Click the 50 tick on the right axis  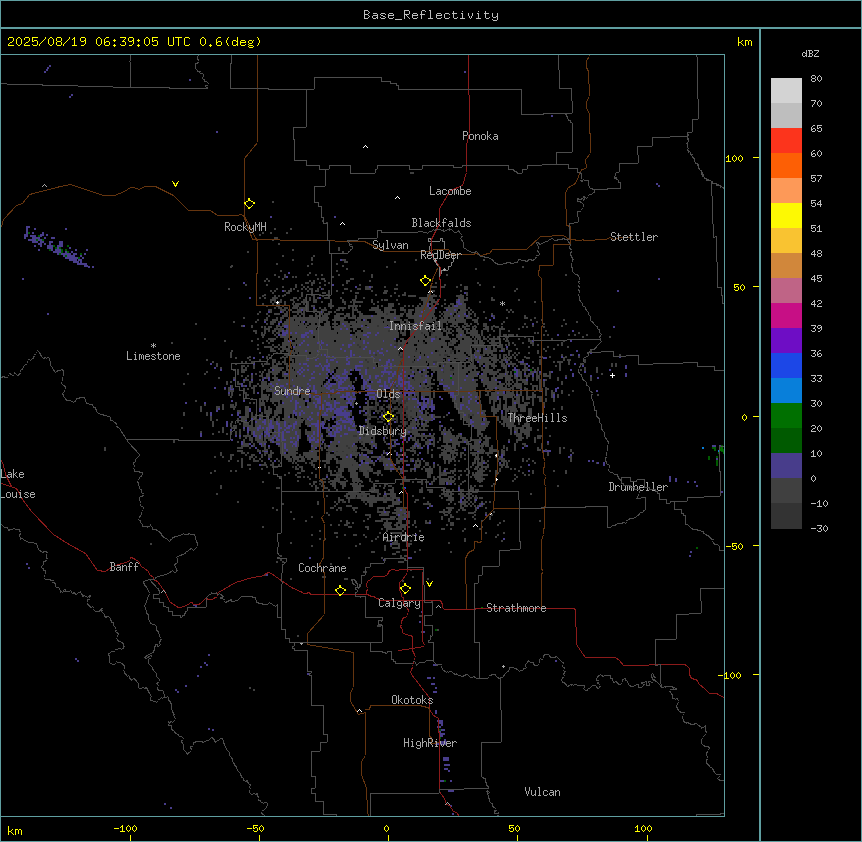(x=739, y=287)
